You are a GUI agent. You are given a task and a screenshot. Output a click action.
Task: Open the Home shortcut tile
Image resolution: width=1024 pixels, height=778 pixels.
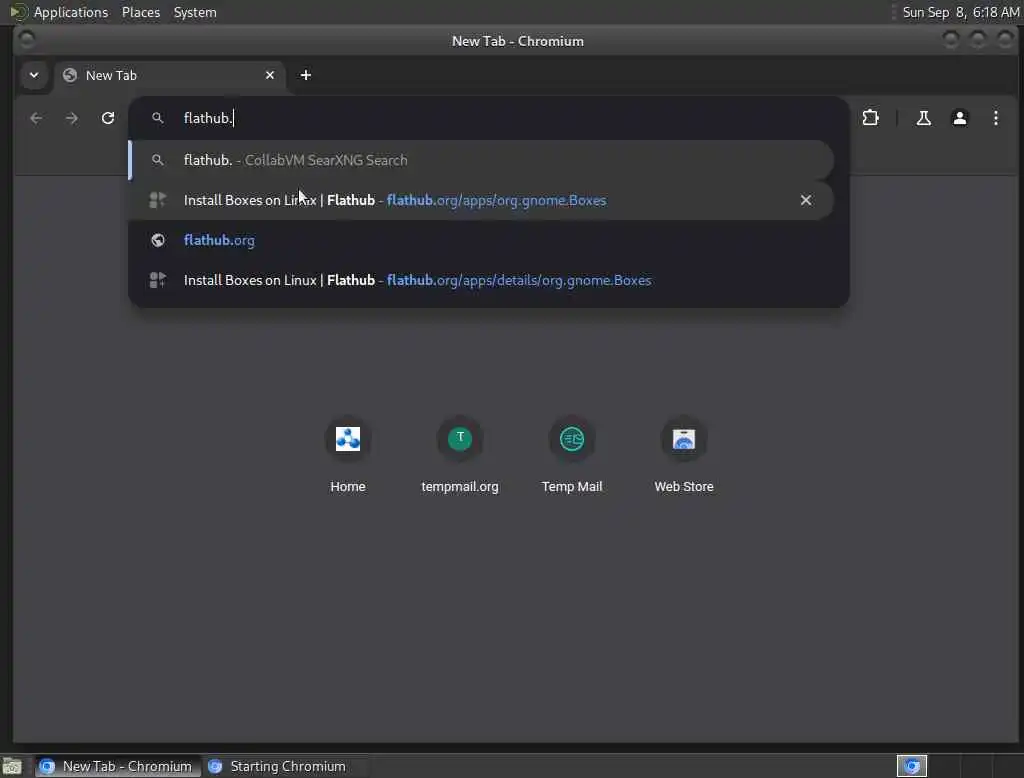[347, 455]
